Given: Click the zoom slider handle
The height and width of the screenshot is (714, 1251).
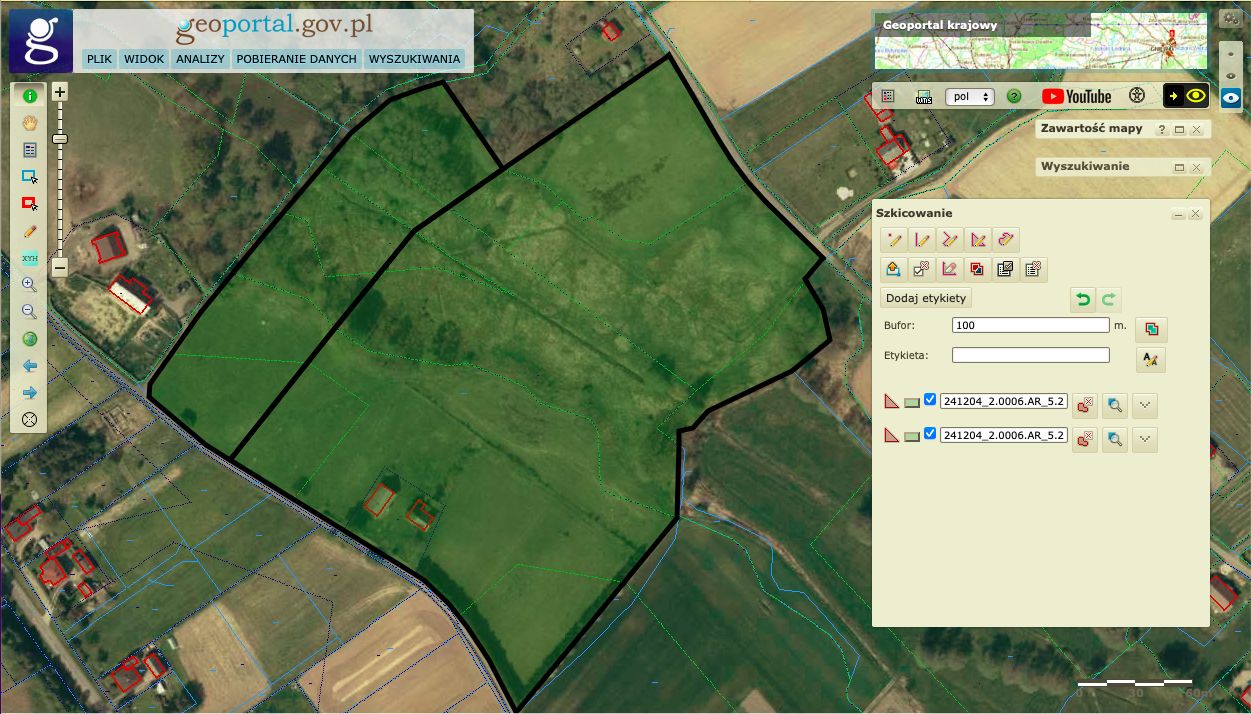Looking at the screenshot, I should coord(60,139).
